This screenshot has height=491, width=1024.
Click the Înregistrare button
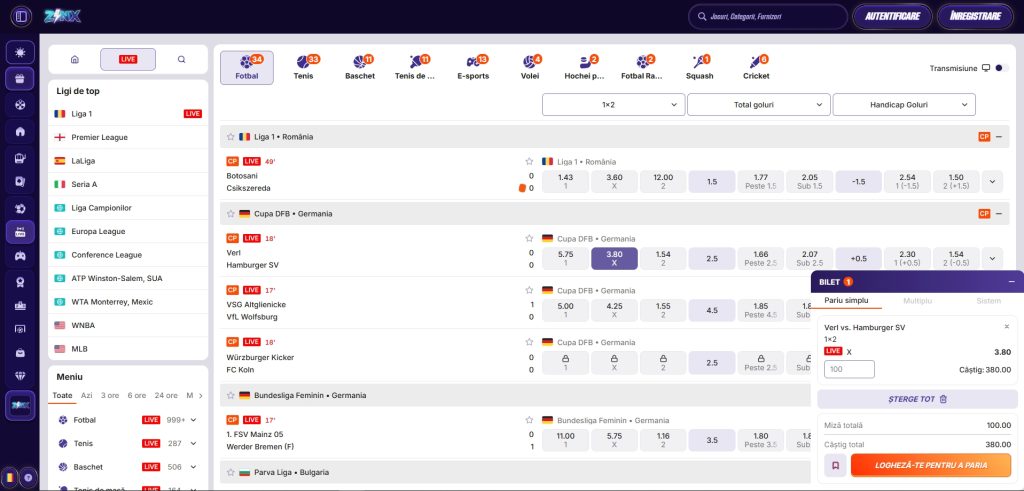(975, 17)
